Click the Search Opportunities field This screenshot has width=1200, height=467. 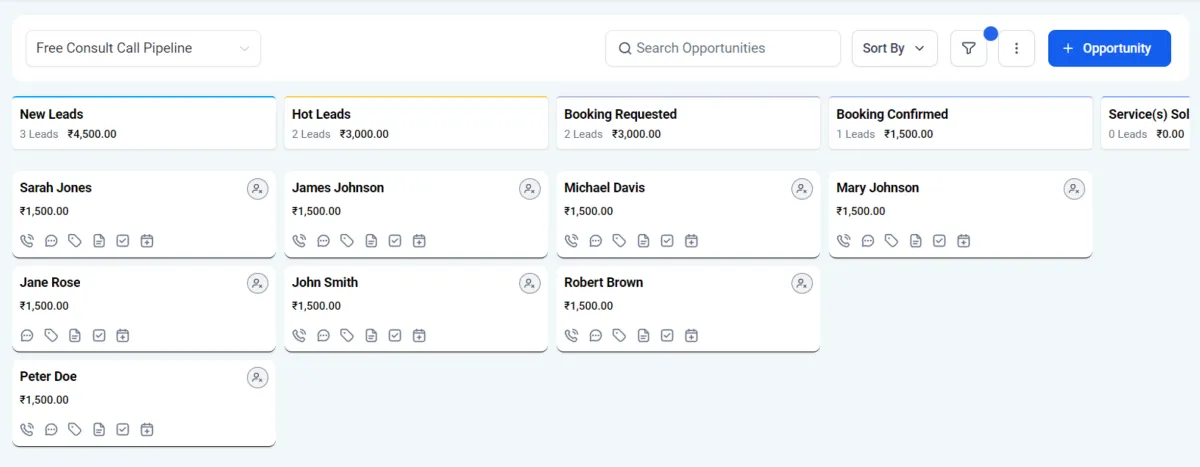[722, 48]
